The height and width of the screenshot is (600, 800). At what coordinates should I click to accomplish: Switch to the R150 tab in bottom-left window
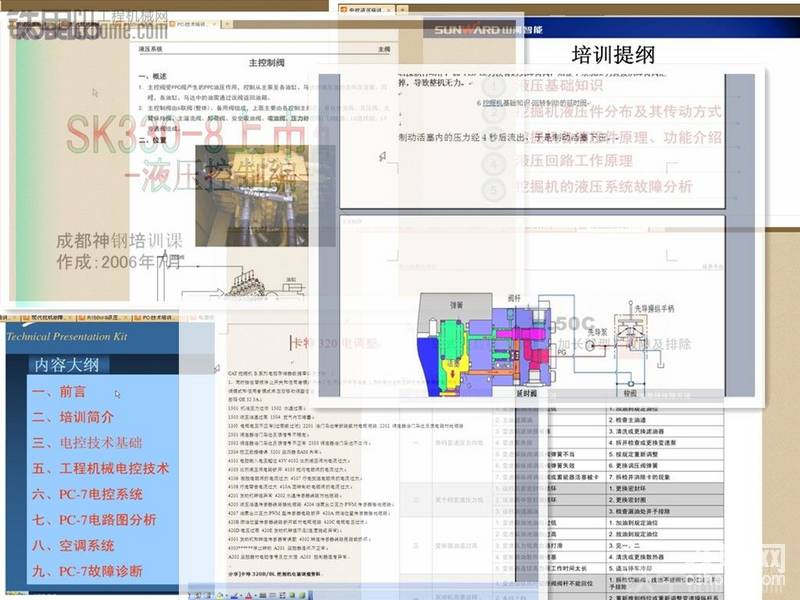[104, 317]
